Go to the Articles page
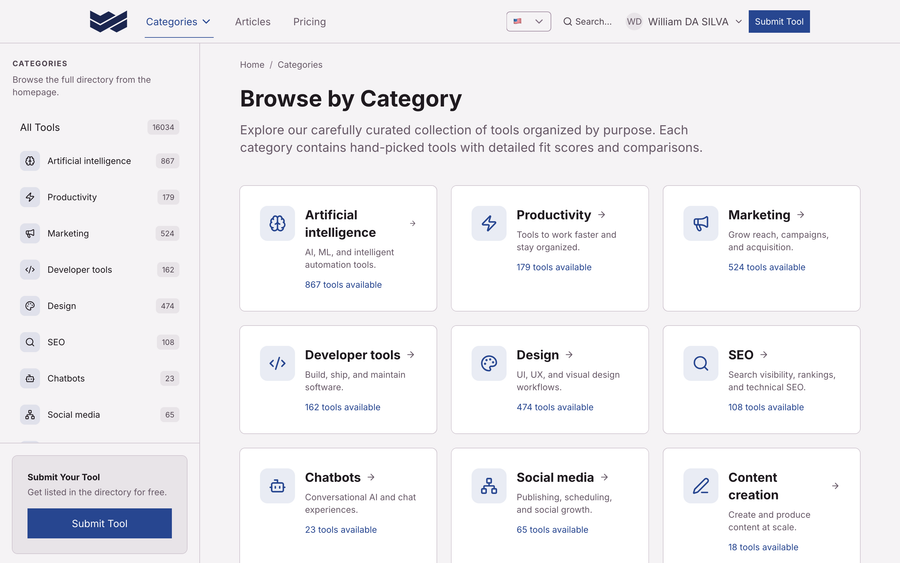Screen dimensions: 900x563 point(253,22)
